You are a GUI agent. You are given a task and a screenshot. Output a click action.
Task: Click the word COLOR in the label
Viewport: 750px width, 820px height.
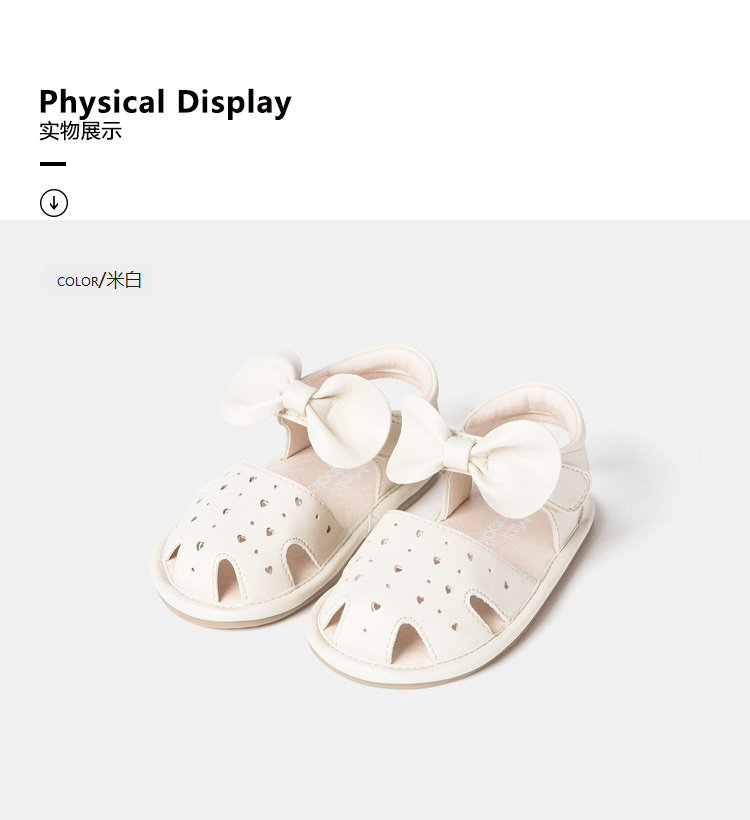(77, 282)
